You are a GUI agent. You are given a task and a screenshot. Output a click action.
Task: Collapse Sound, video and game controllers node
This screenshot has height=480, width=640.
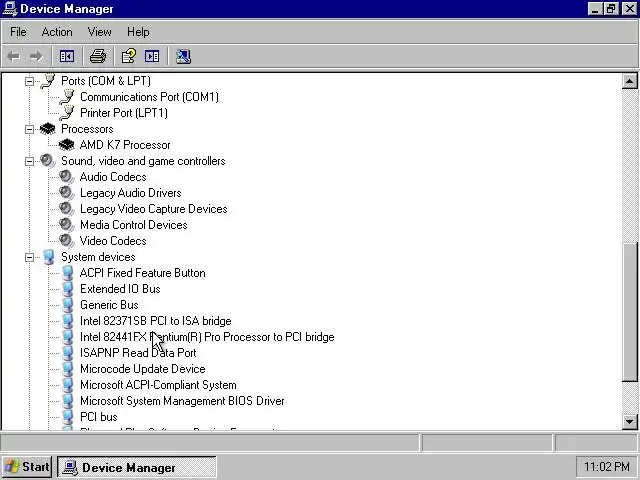pyautogui.click(x=29, y=161)
